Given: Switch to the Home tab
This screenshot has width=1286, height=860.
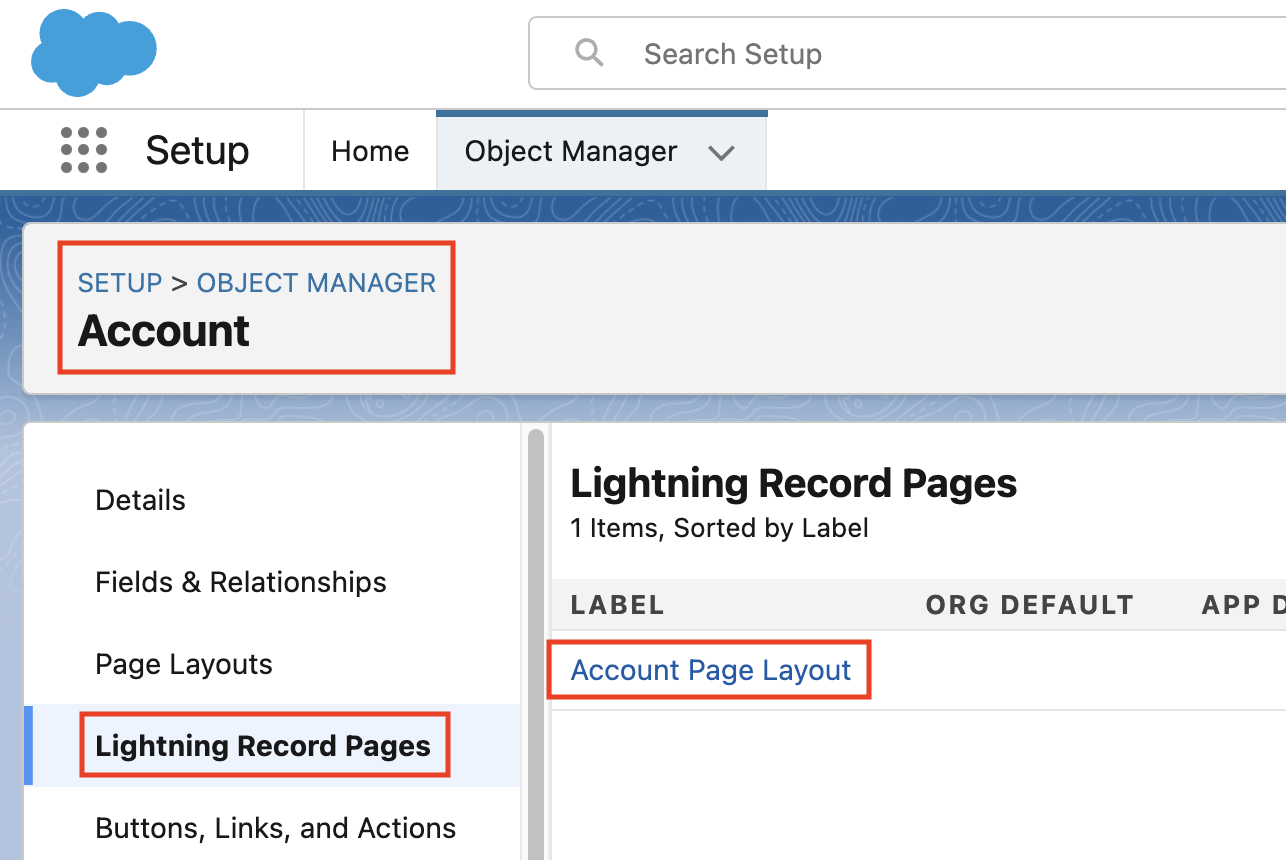Looking at the screenshot, I should click(x=370, y=151).
